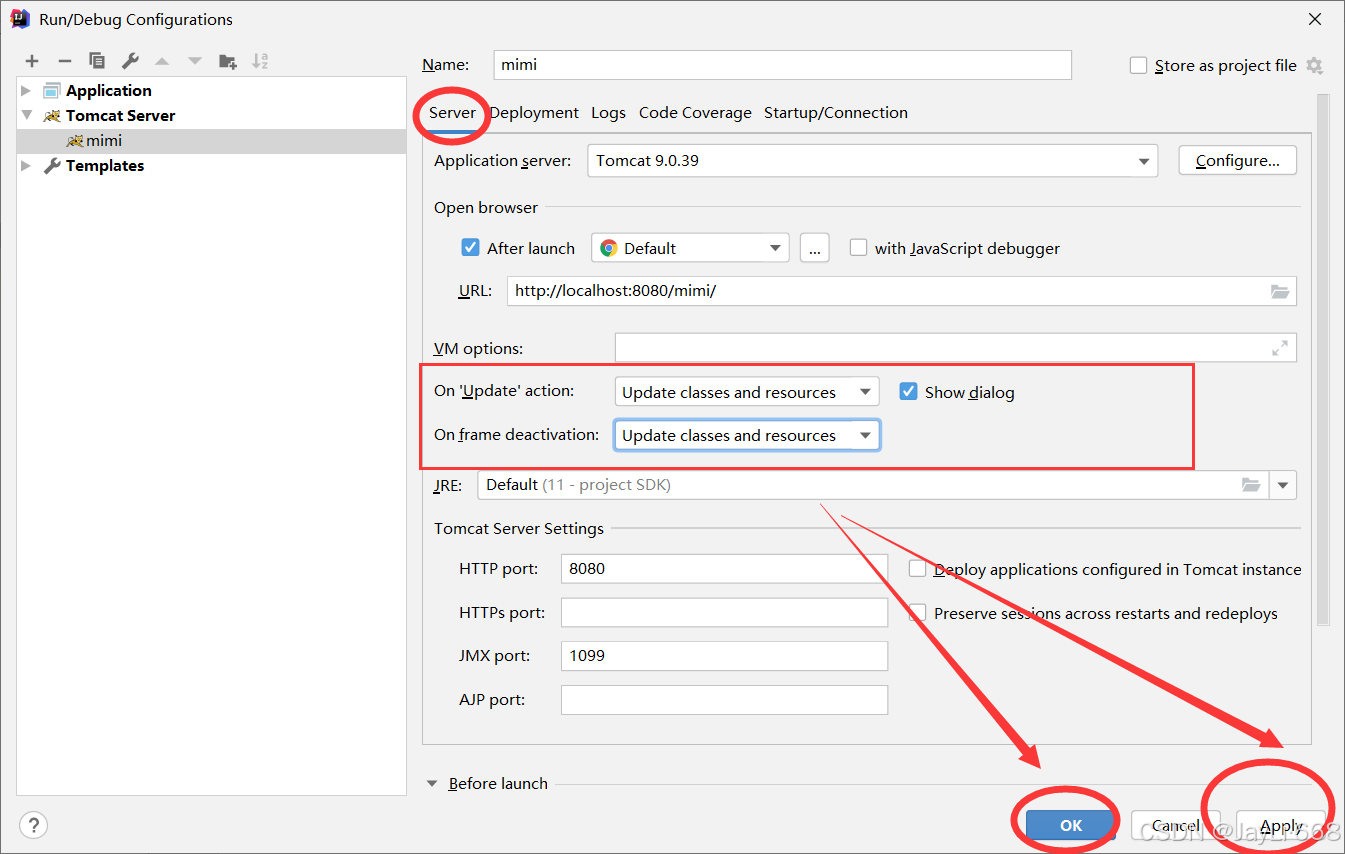Click the HTTP port field
This screenshot has width=1345, height=854.
(724, 569)
